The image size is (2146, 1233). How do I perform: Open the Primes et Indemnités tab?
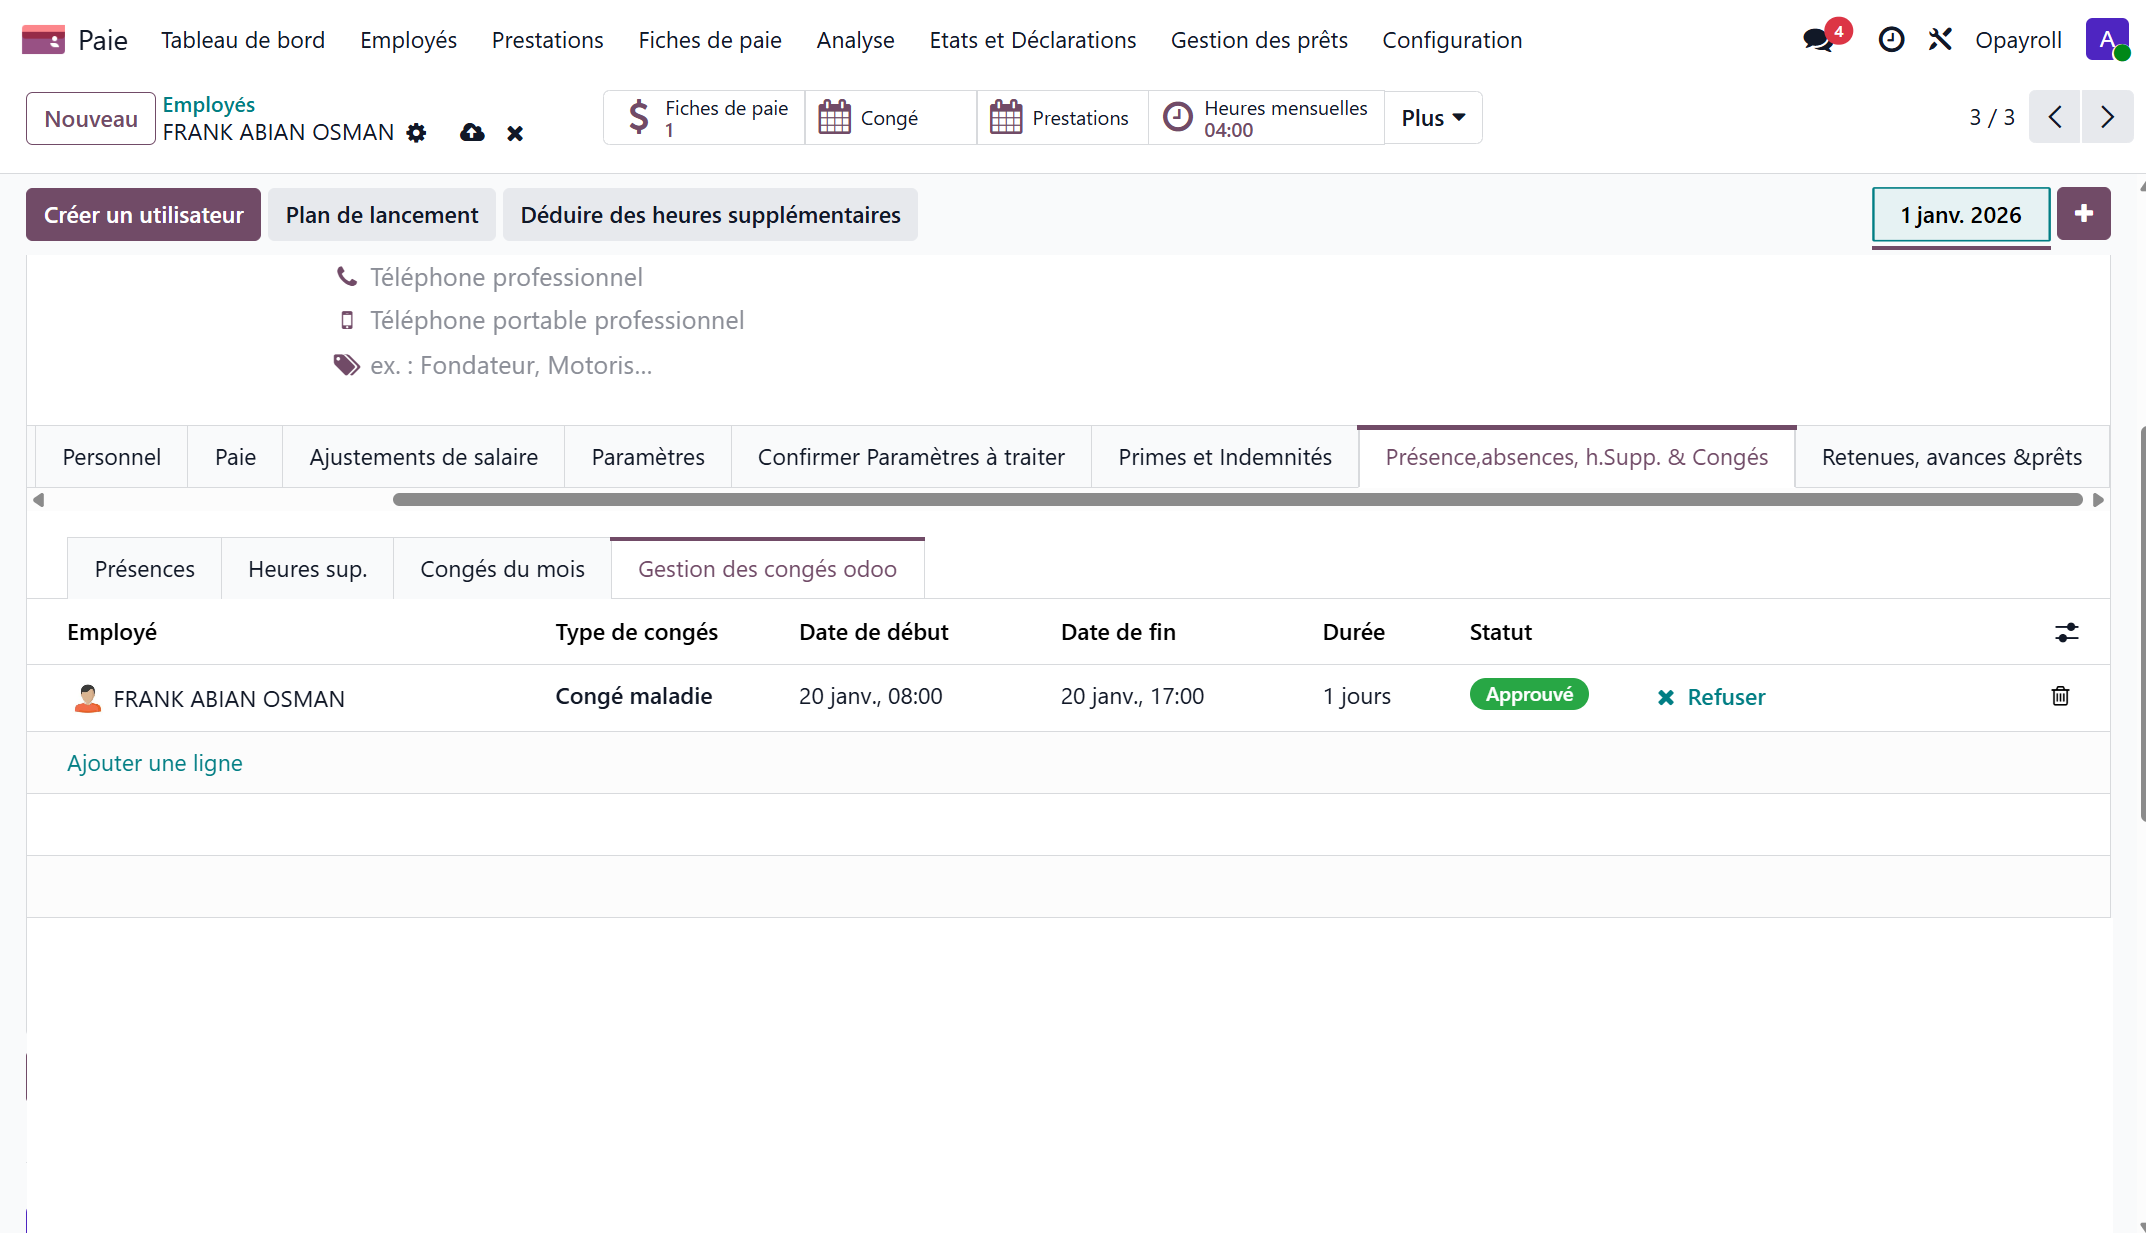(x=1224, y=457)
